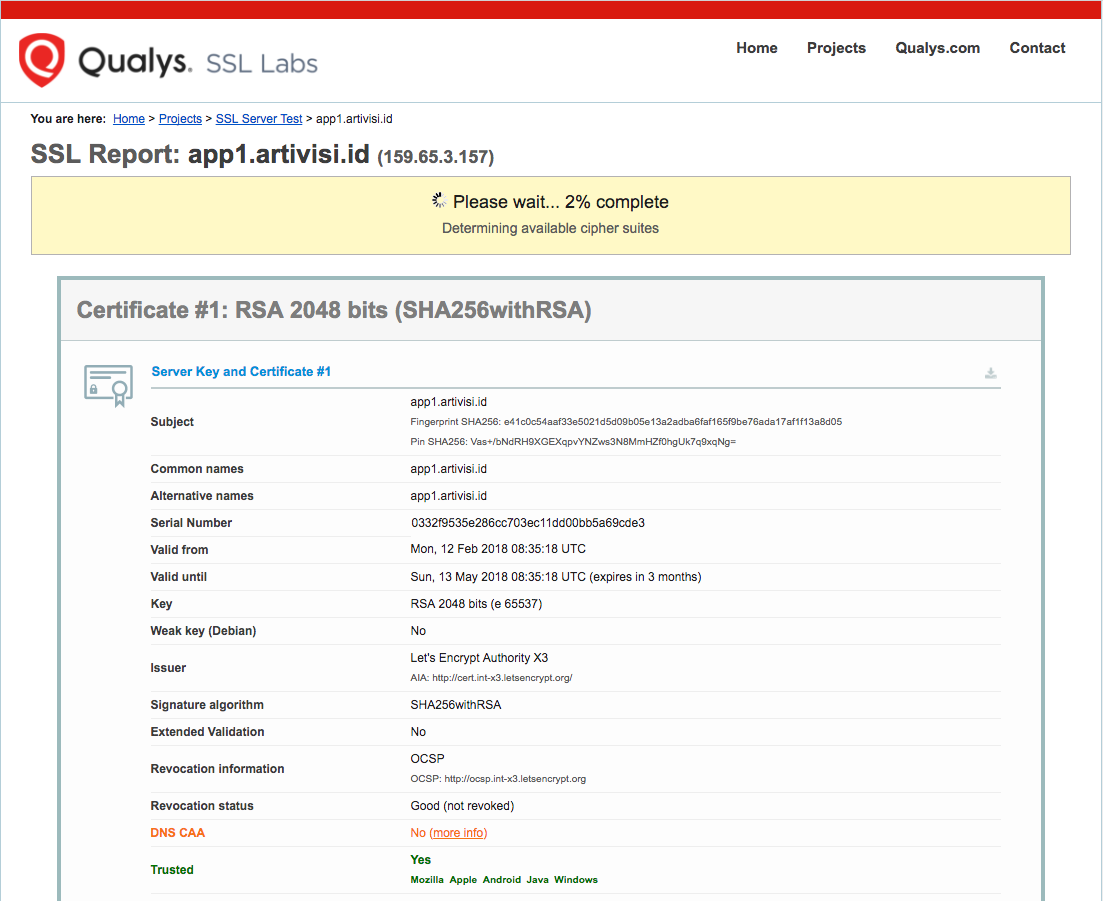Follow the SSL Server Test breadcrumb link
The height and width of the screenshot is (901, 1103).
coord(259,119)
